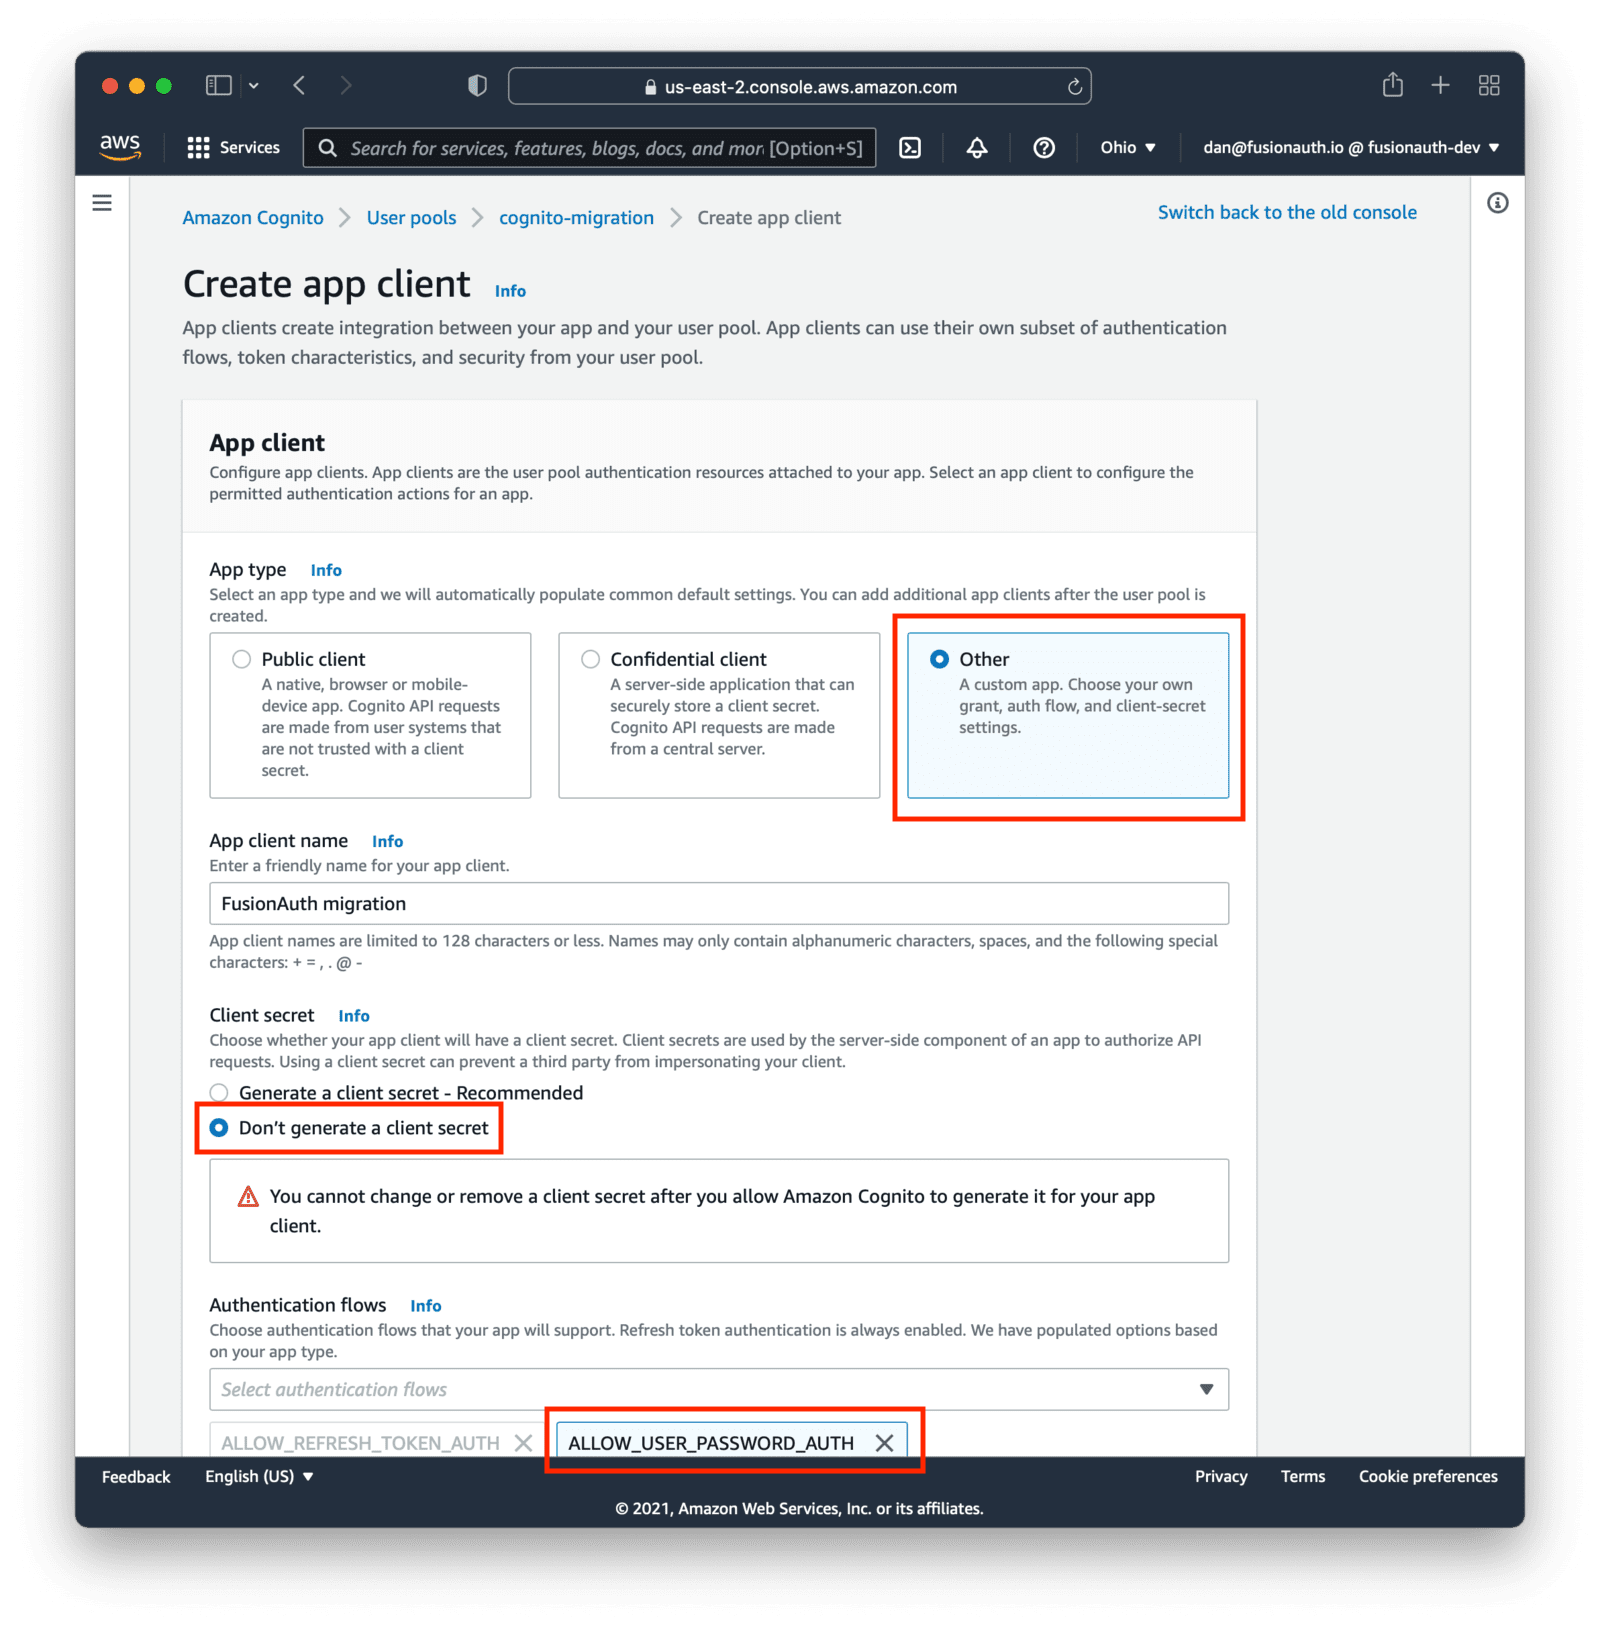
Task: Choose Generate a client secret - Recommended
Action: point(219,1093)
